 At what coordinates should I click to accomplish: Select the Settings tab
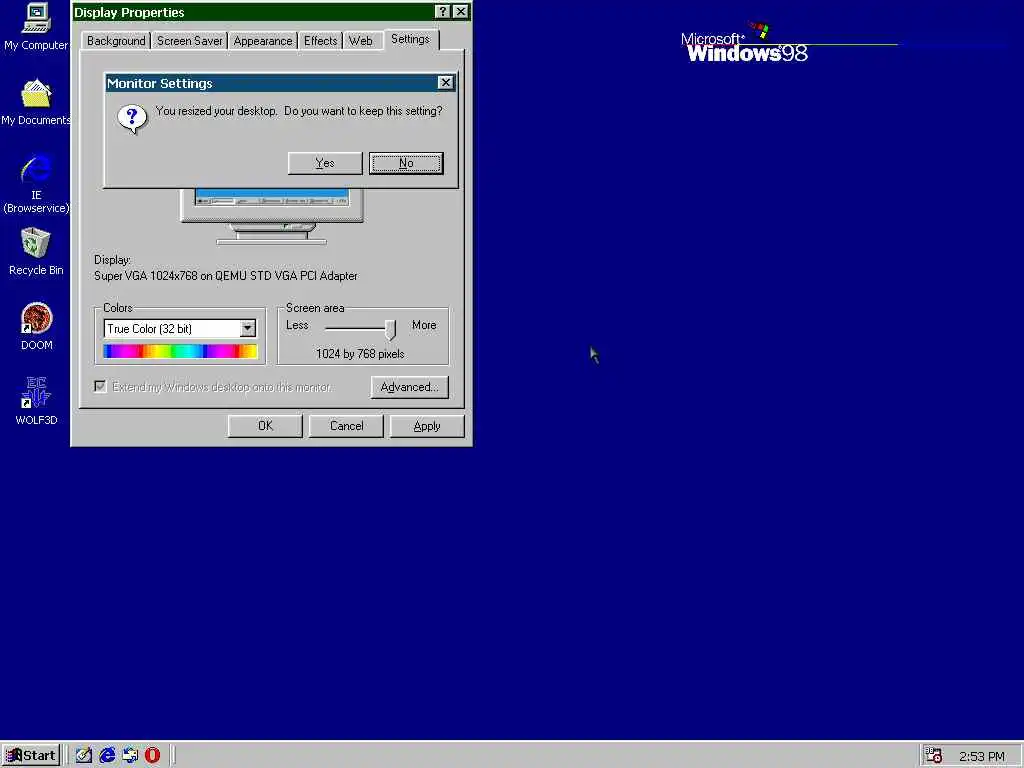(x=411, y=39)
